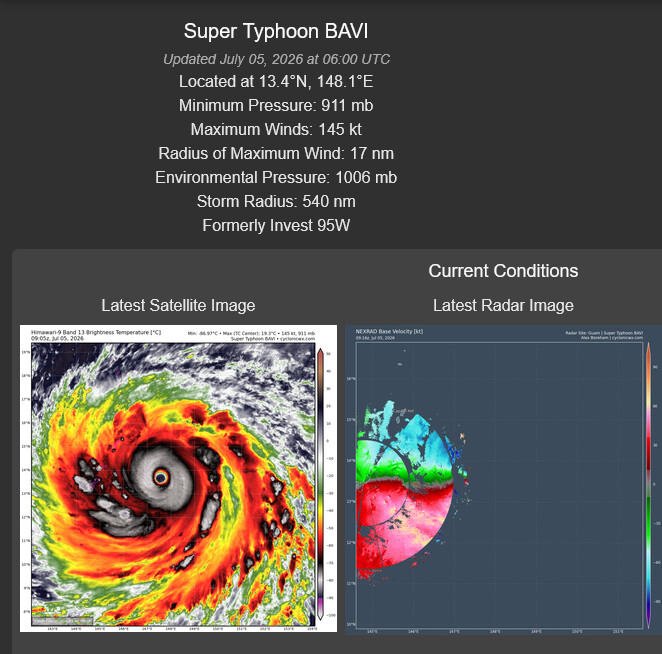Screen dimensions: 662x654
Task: Select the 'Updated July 05, 2026 at 06:00 UTC' line
Action: click(x=276, y=59)
